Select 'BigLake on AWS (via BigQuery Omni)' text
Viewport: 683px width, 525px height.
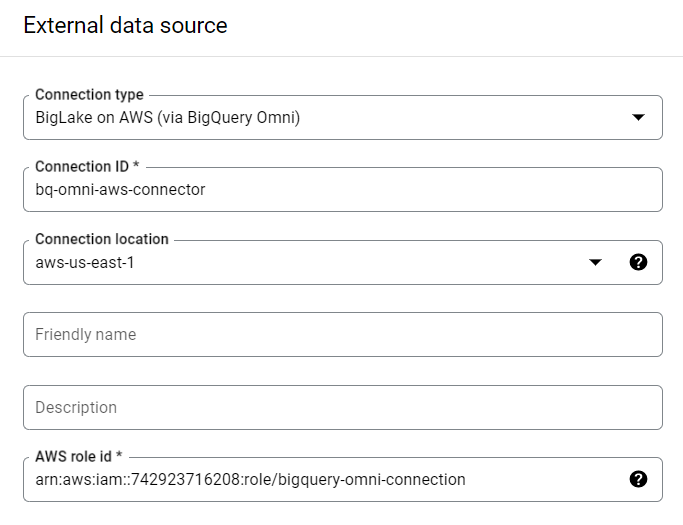coord(168,118)
